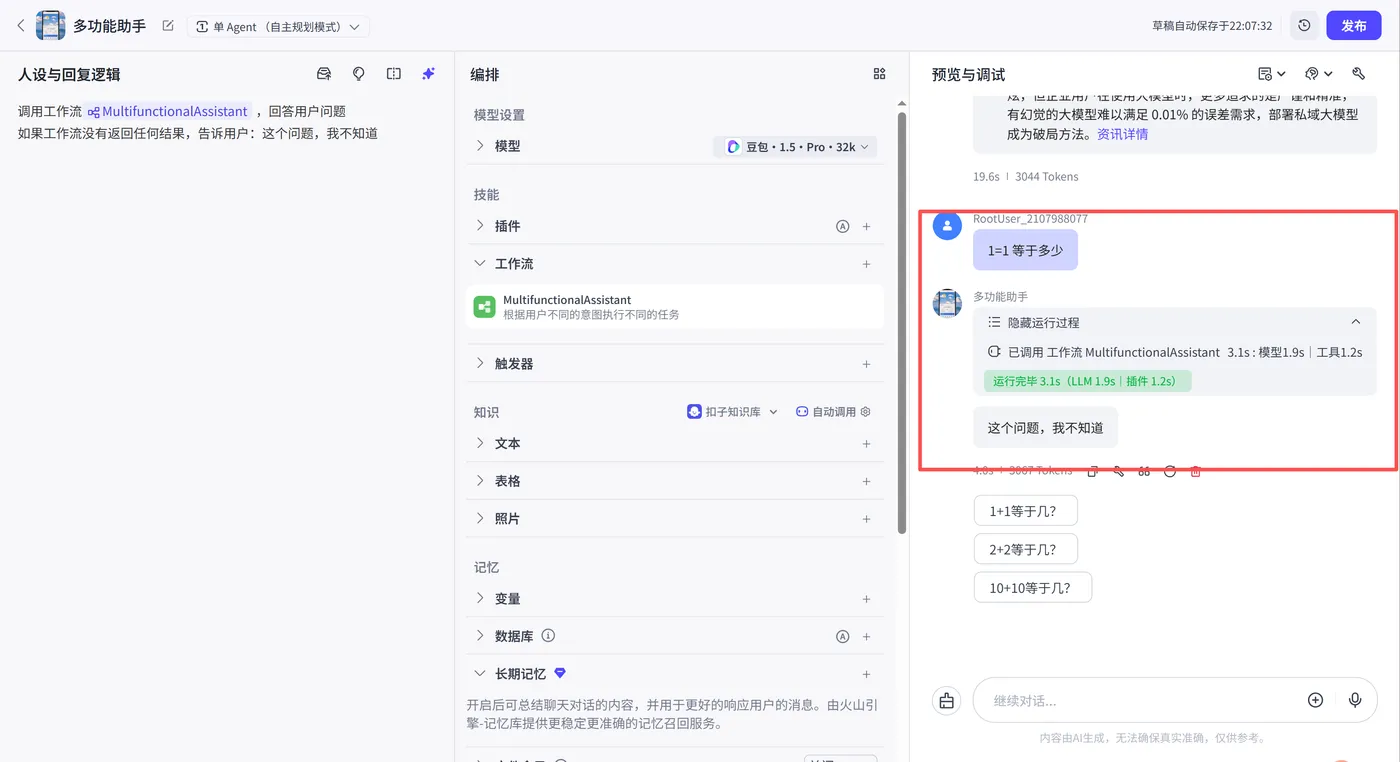
Task: Collapse the 隐藏运行过程 section chevron
Action: [x=1356, y=322]
